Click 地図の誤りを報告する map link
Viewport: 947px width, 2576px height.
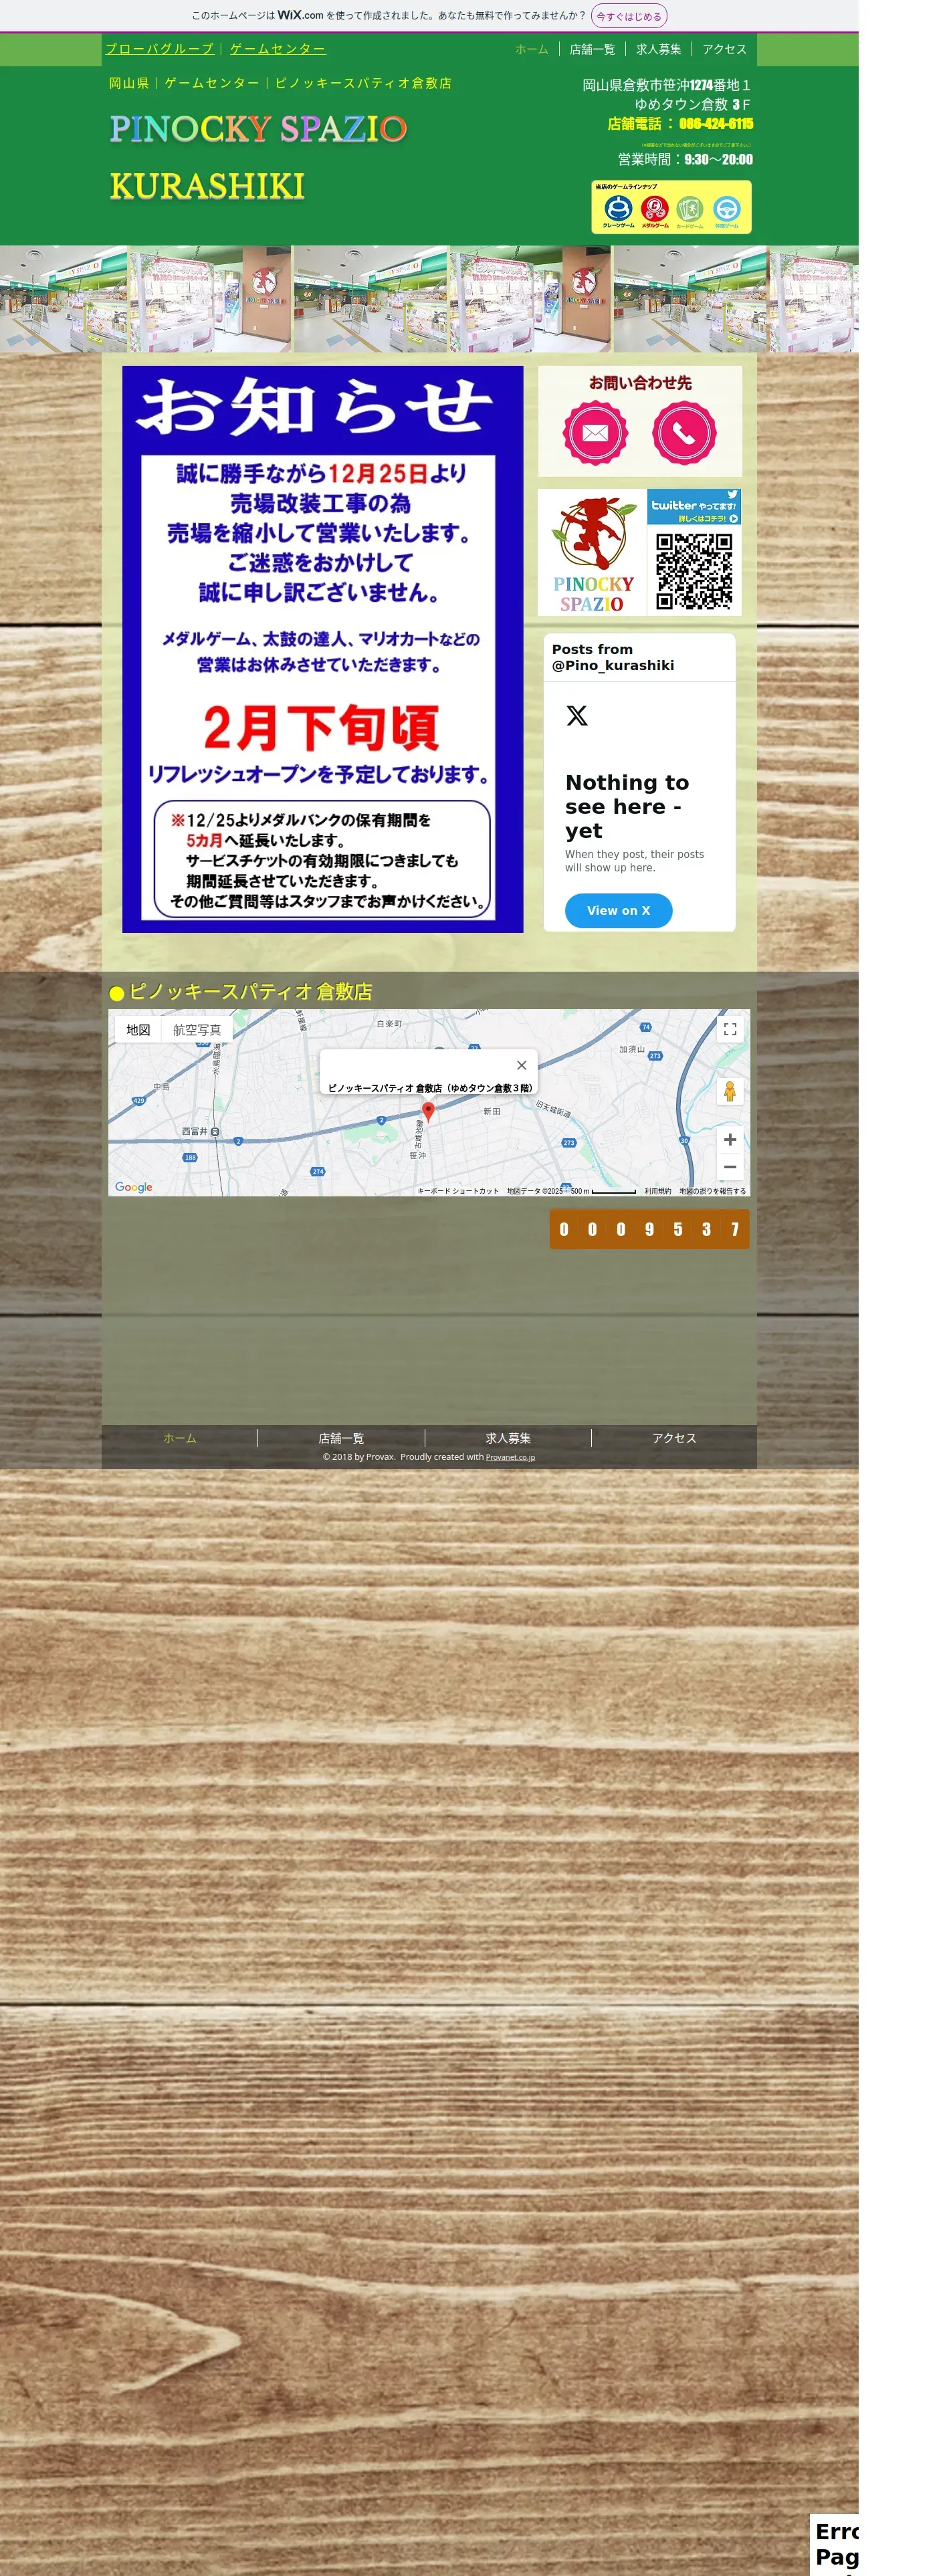click(712, 1191)
